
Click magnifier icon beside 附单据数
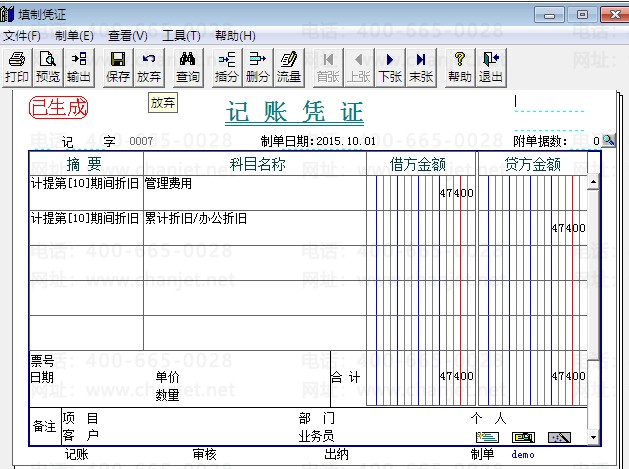coord(608,141)
